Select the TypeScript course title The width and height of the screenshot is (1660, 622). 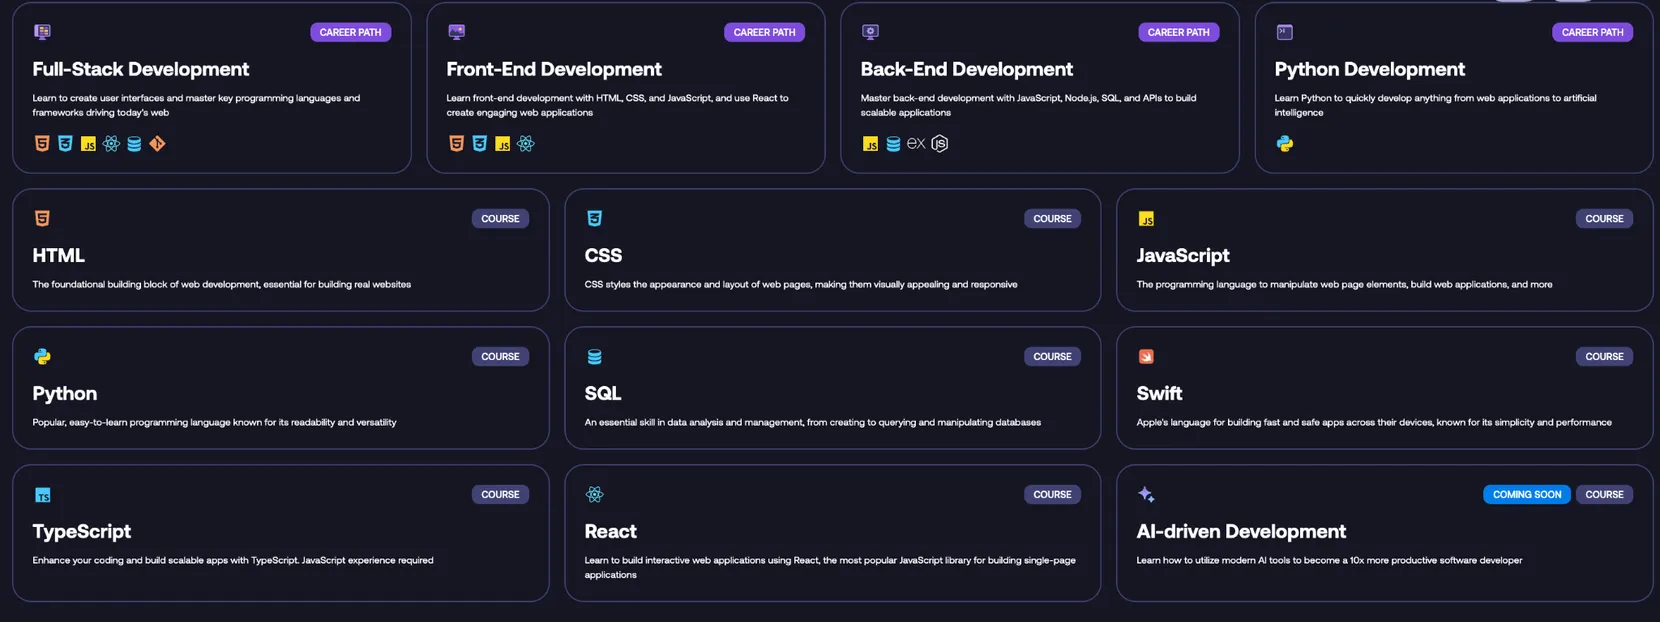coord(82,532)
